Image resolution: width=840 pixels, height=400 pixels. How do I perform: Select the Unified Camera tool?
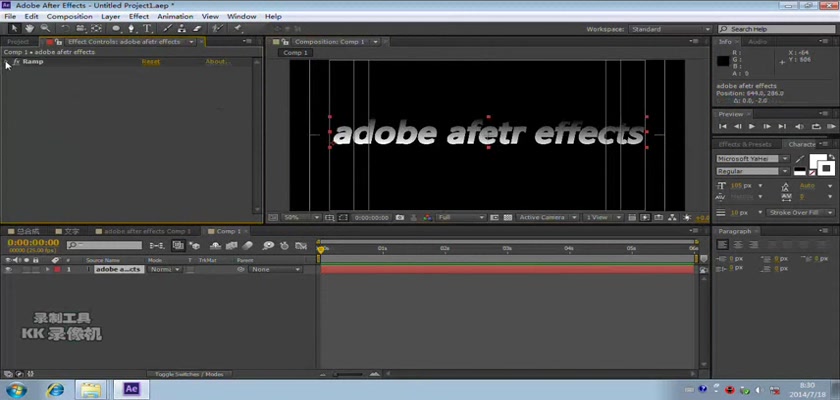(x=81, y=29)
